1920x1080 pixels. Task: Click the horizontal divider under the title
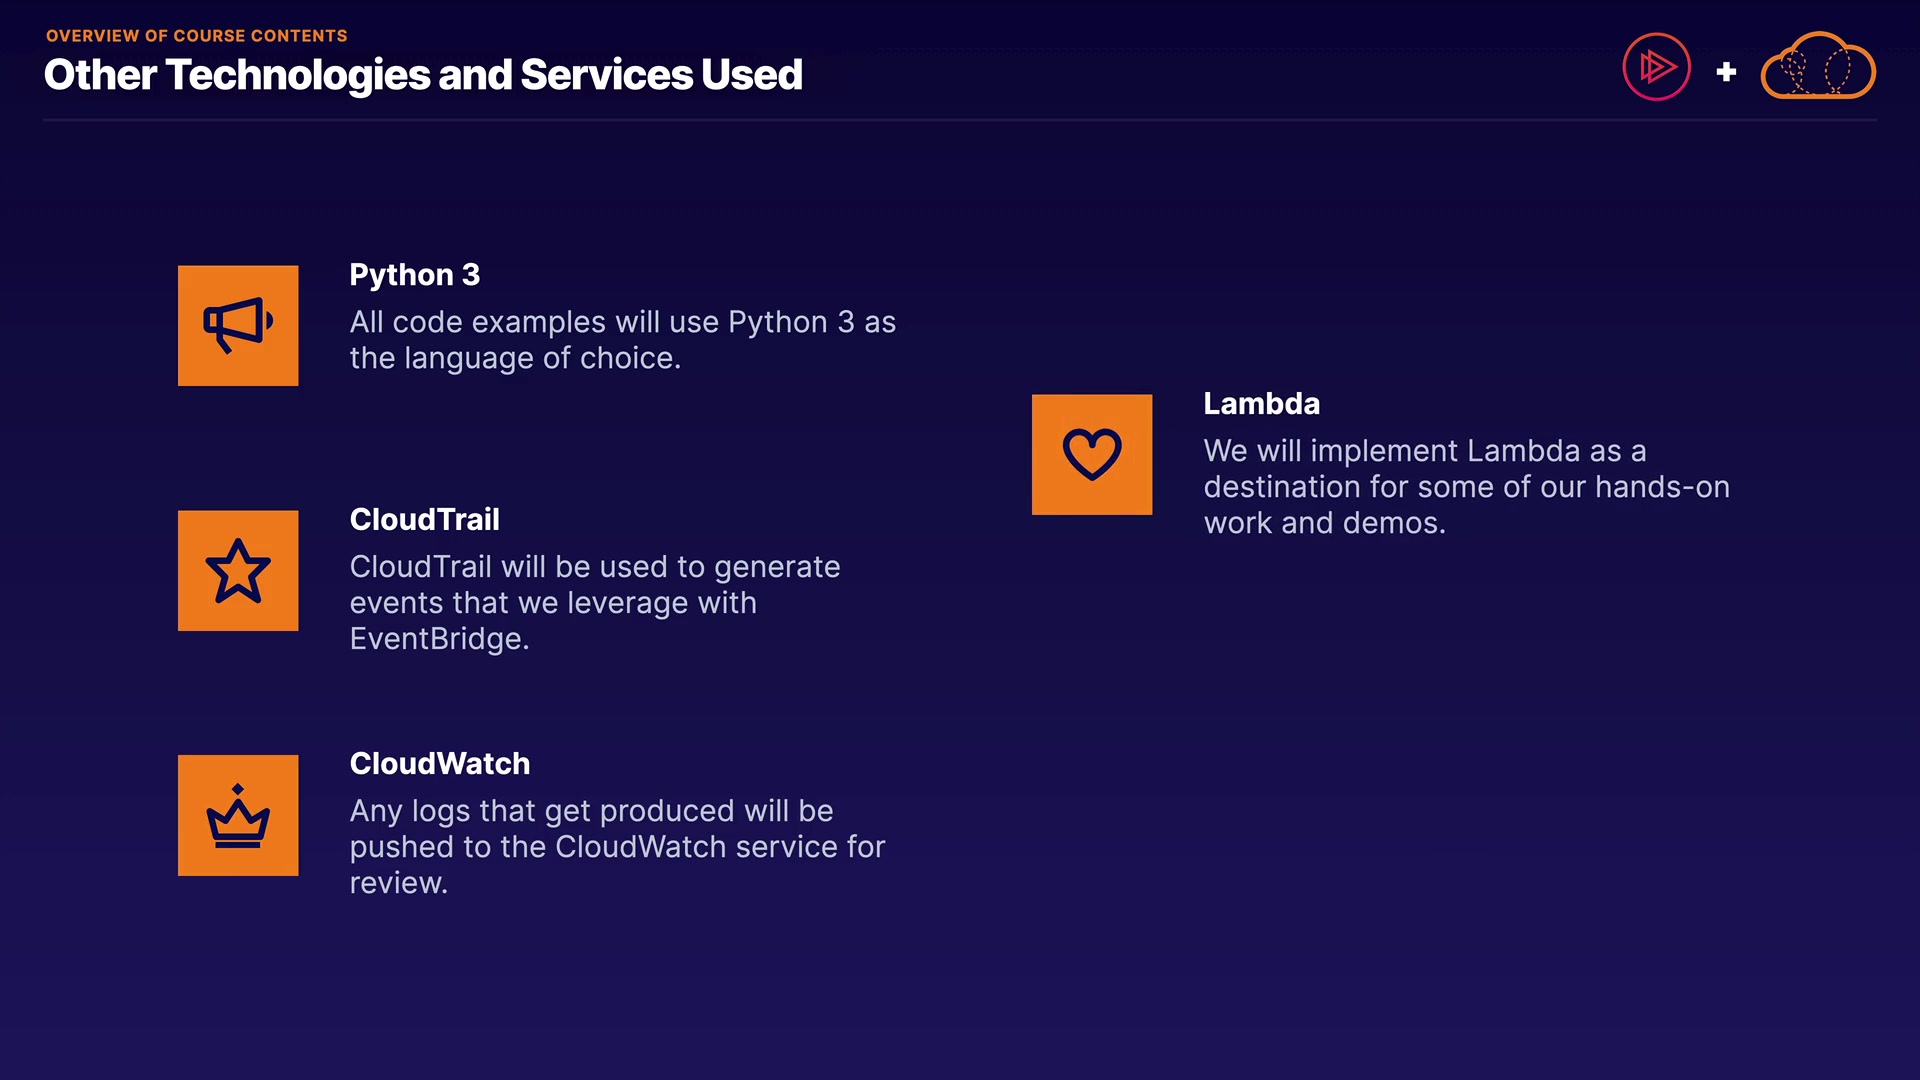tap(960, 120)
